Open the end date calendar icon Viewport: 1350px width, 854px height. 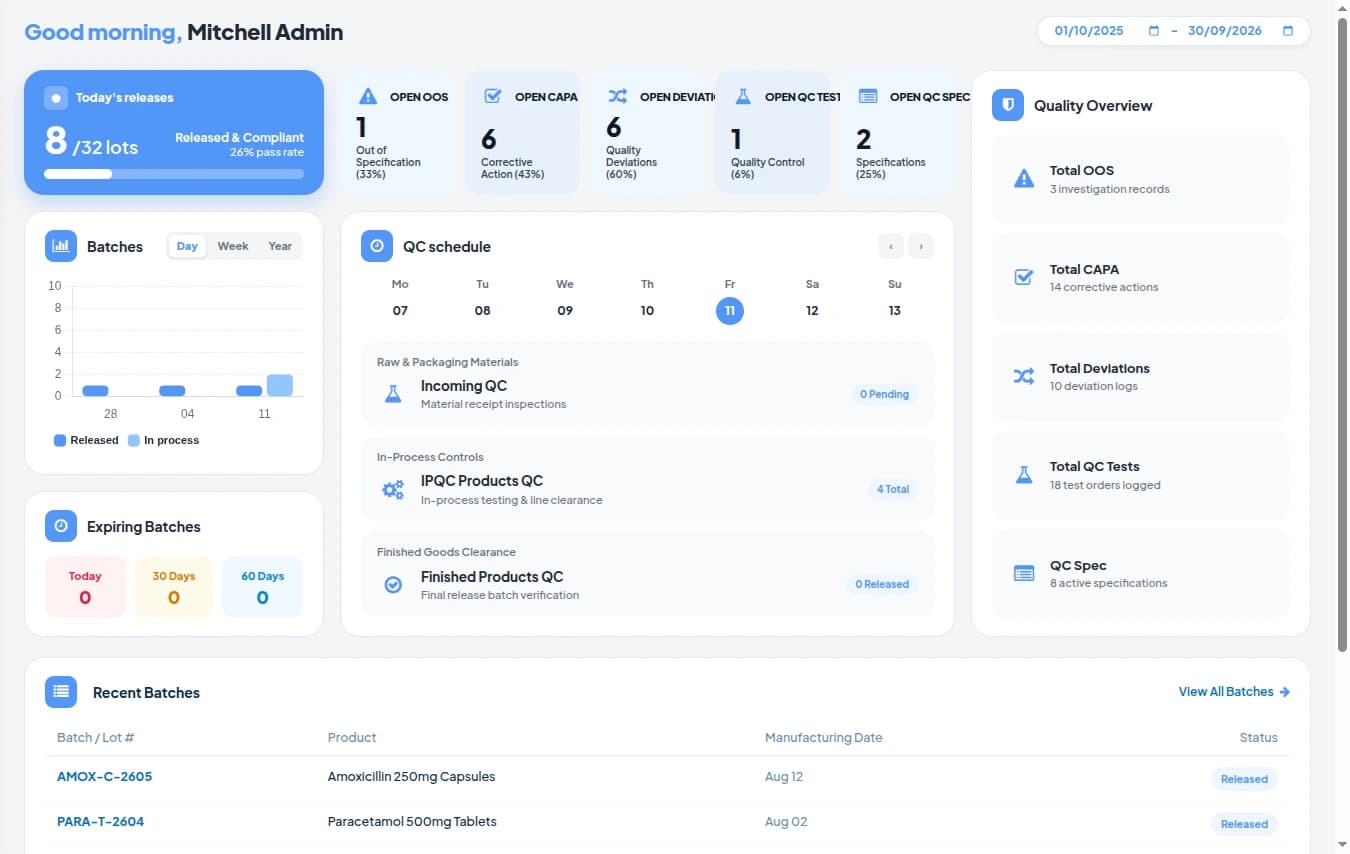click(1288, 31)
